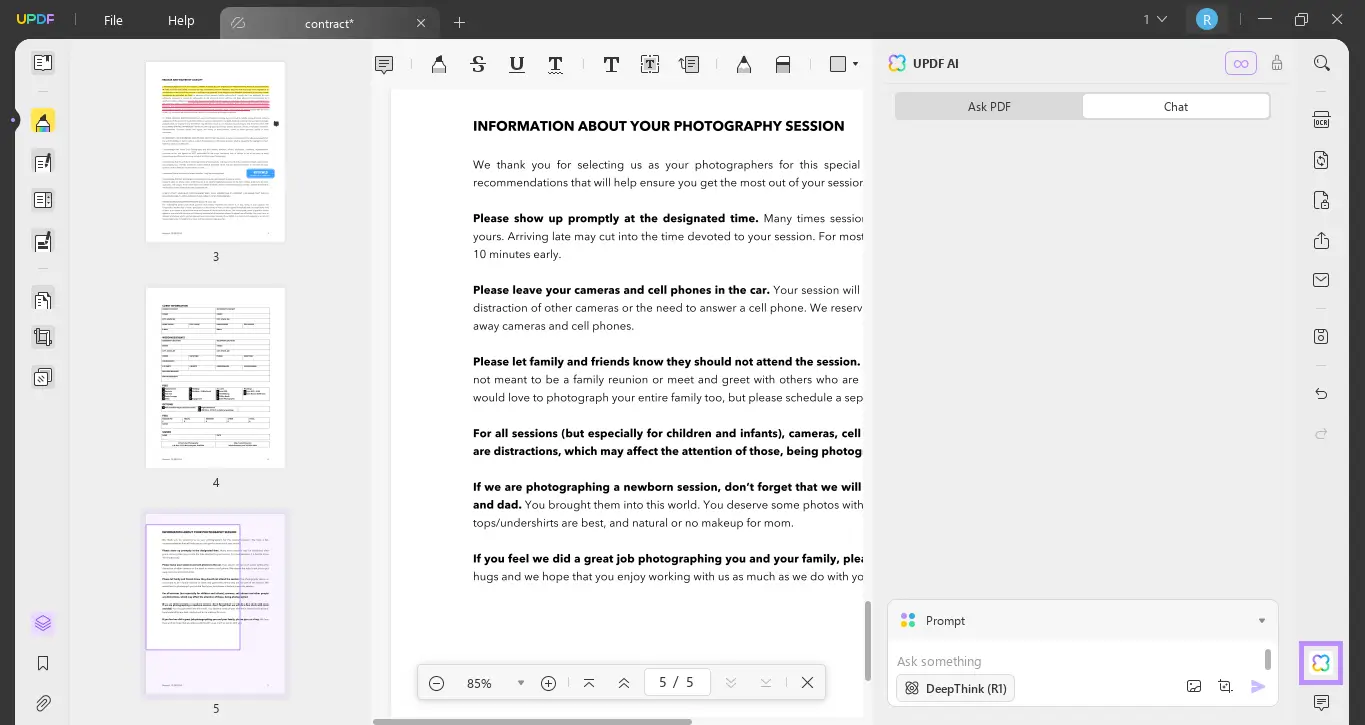Open the Search magnifier icon
The image size is (1365, 725).
(1322, 63)
